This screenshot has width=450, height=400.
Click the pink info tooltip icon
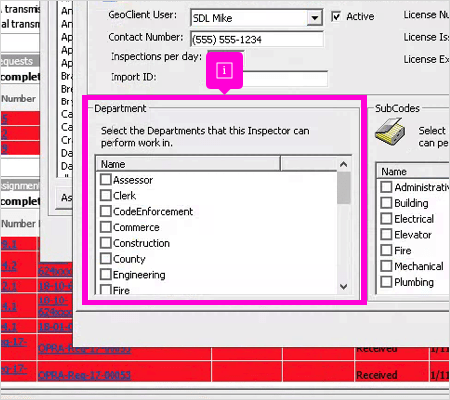pyautogui.click(x=224, y=71)
